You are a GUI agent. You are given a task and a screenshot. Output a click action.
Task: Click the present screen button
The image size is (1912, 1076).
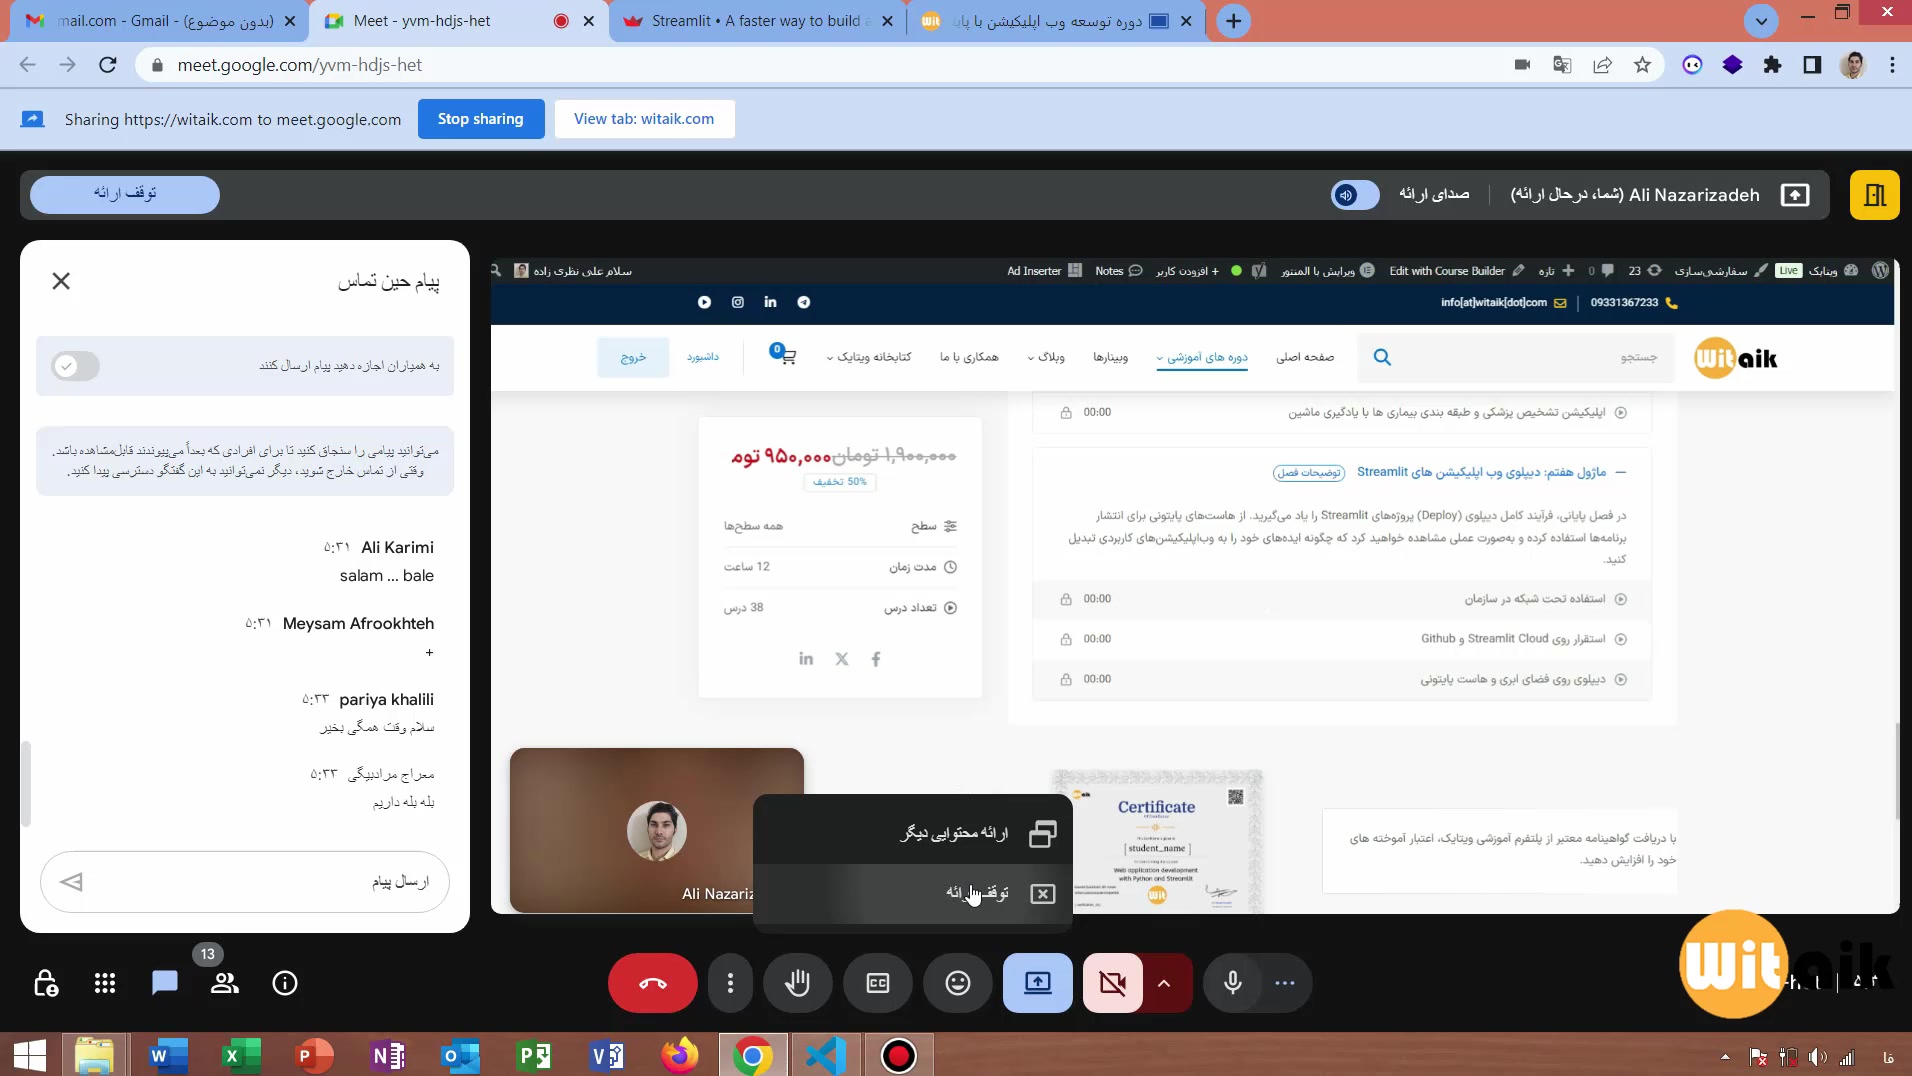tap(1038, 983)
